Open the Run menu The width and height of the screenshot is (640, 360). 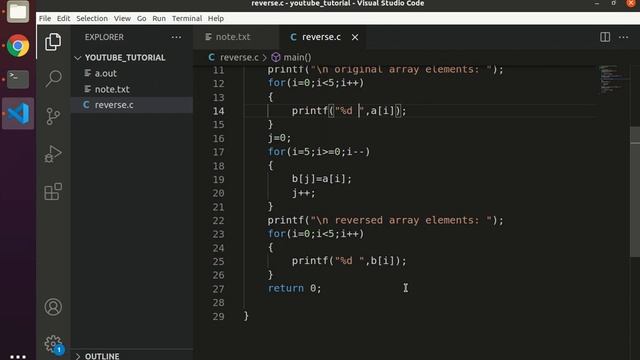click(x=159, y=18)
